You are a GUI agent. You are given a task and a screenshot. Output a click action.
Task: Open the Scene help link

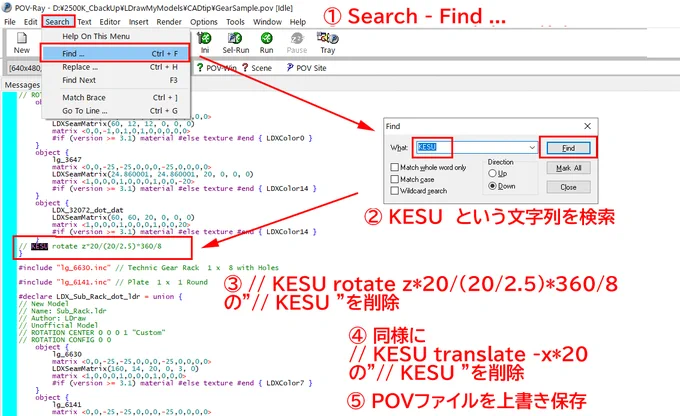click(257, 68)
